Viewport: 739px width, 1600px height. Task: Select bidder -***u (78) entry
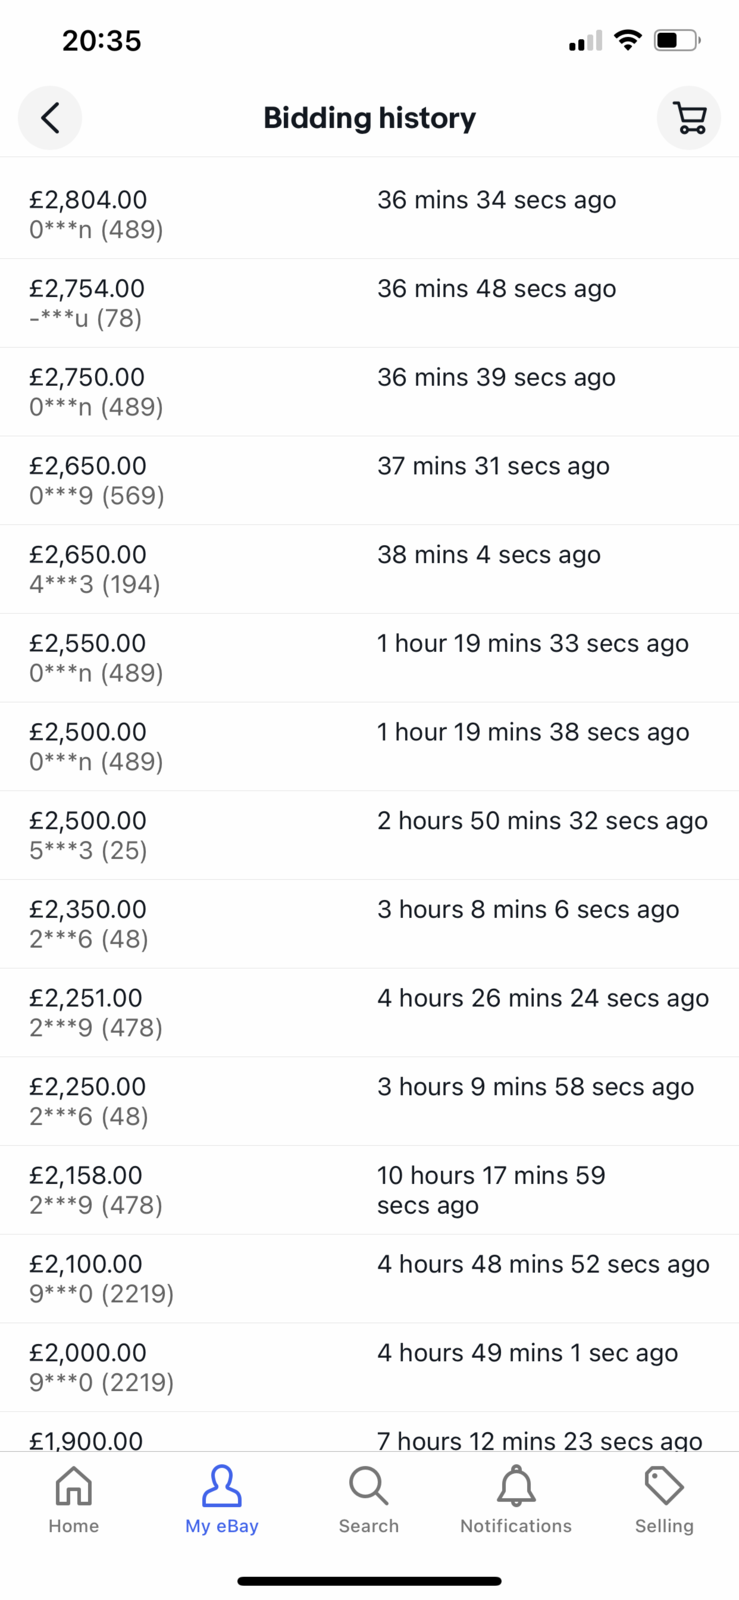tap(86, 319)
